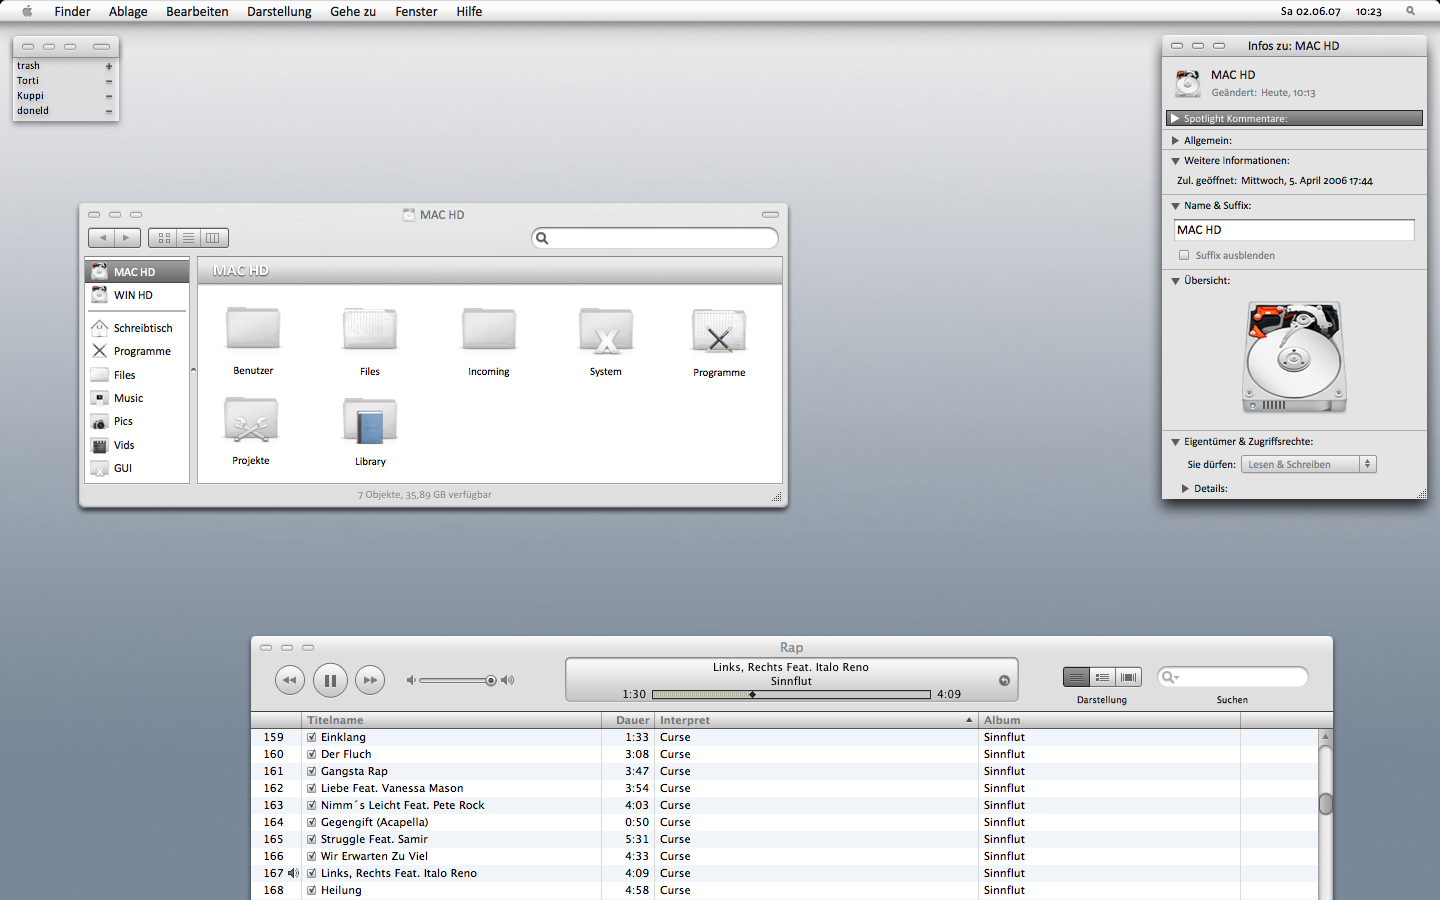Open the Apple menu
1440x900 pixels.
(27, 11)
